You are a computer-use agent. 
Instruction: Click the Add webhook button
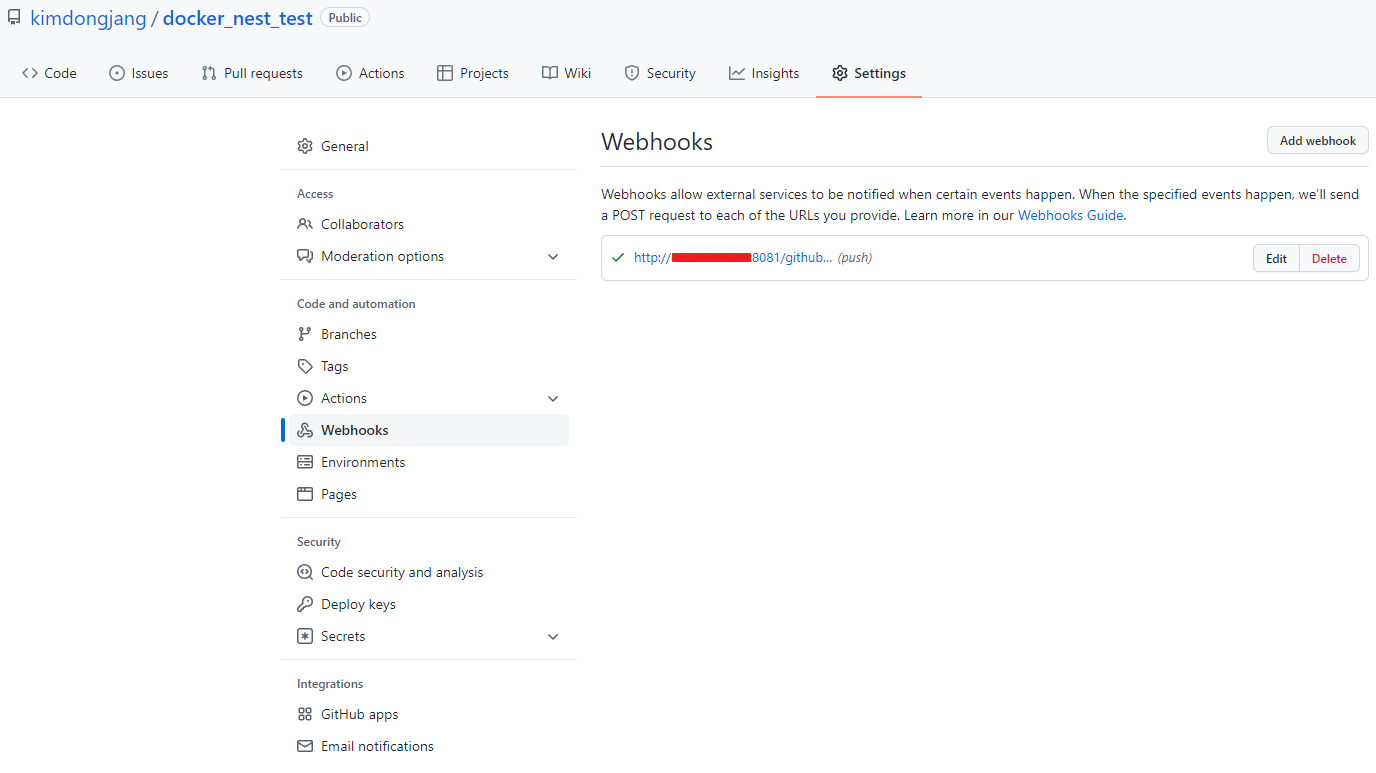pyautogui.click(x=1318, y=140)
